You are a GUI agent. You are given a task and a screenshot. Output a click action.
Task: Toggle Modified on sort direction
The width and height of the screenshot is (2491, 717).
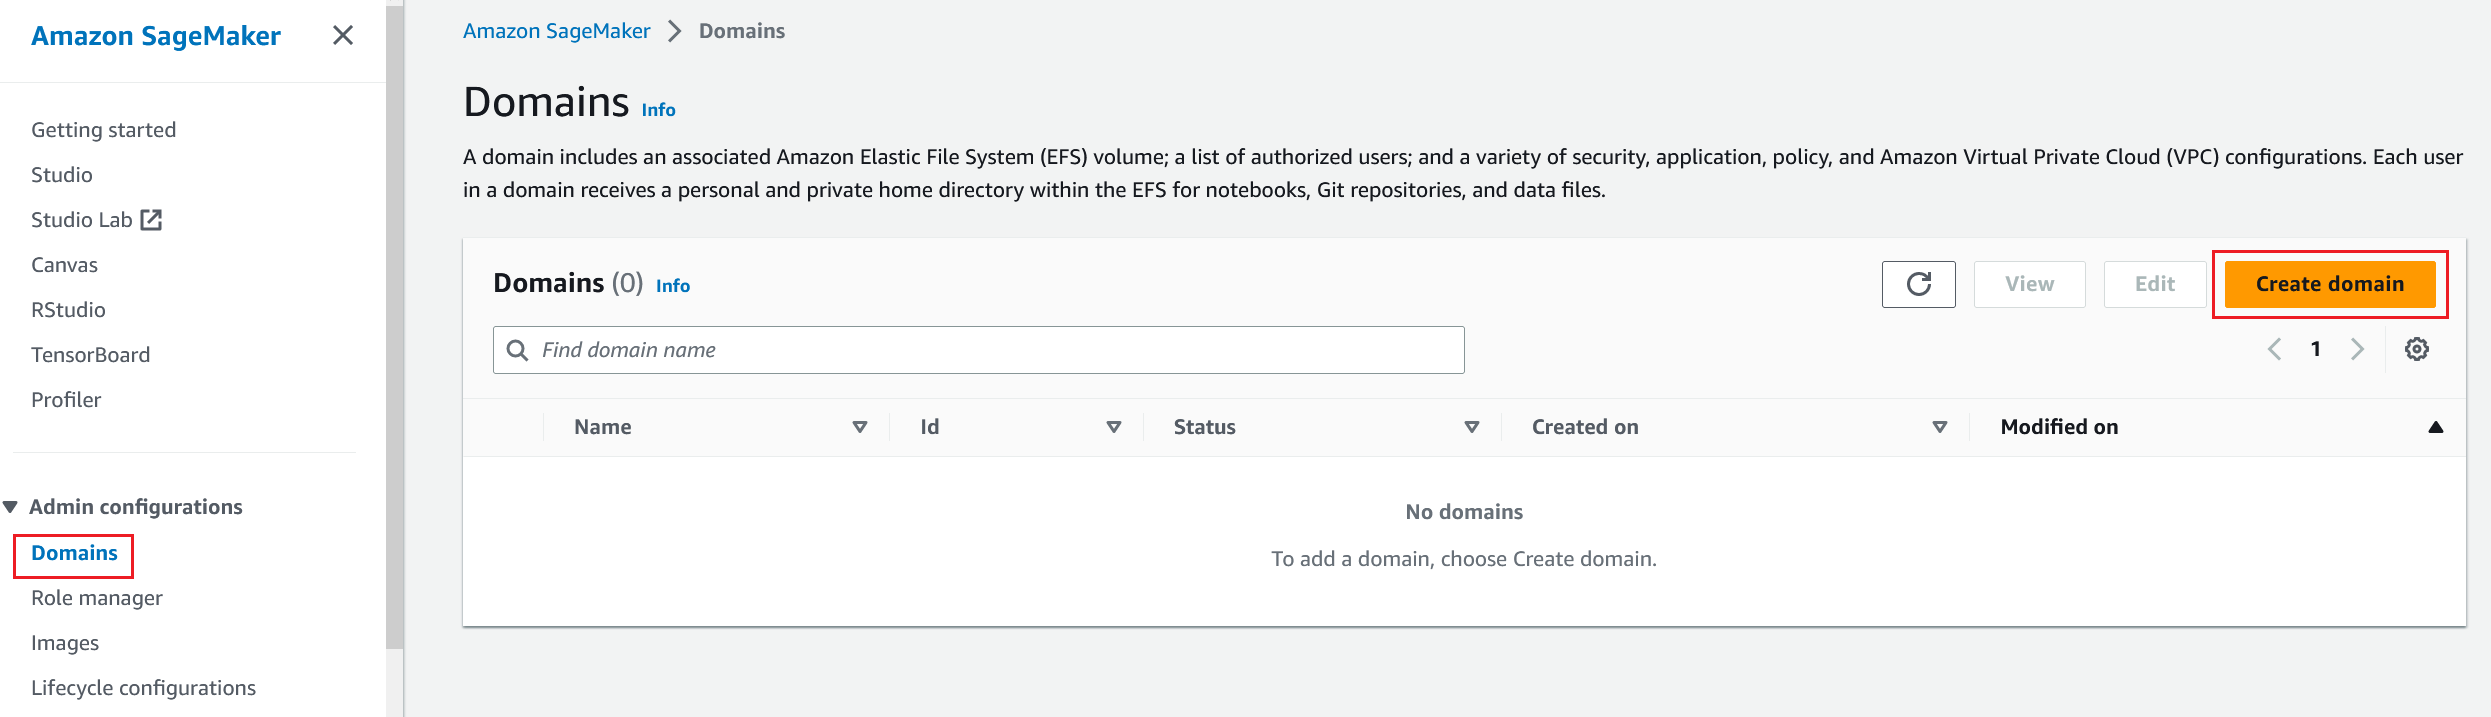pos(2435,427)
